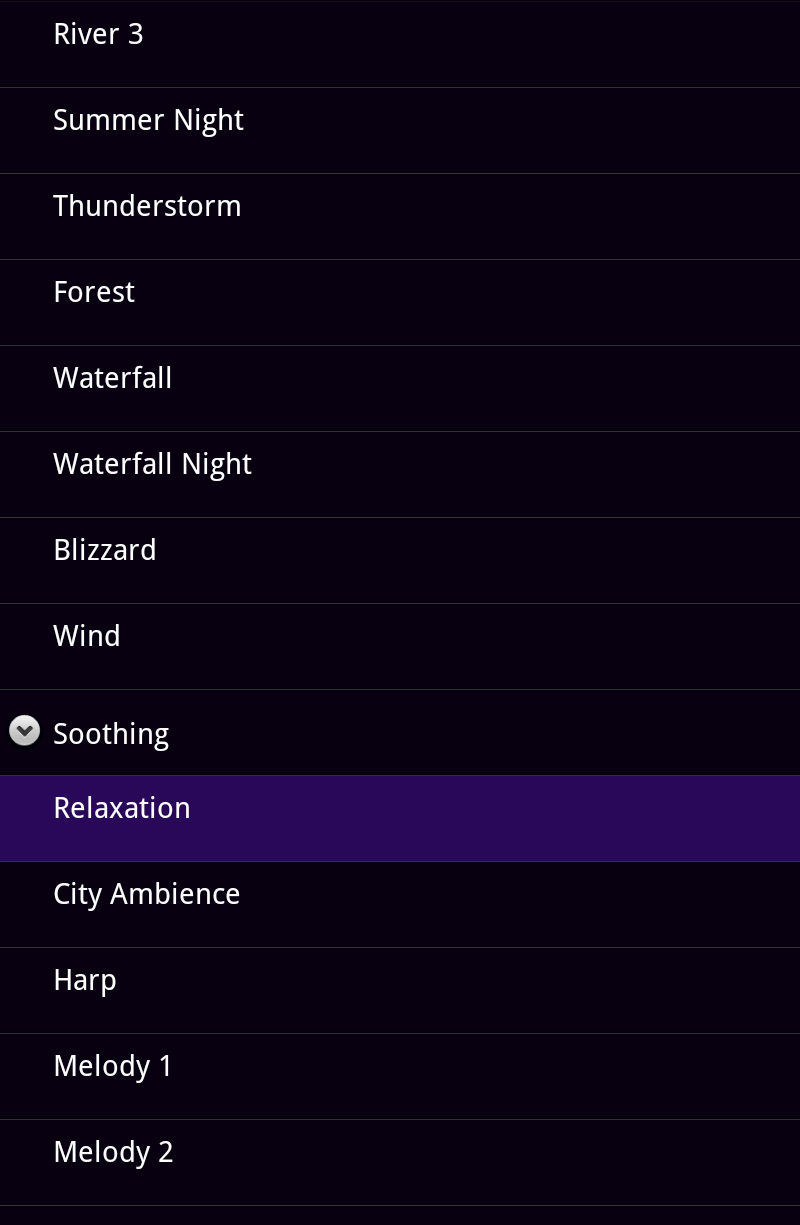Select the River 3 sound
Image resolution: width=800 pixels, height=1225 pixels.
tap(98, 35)
